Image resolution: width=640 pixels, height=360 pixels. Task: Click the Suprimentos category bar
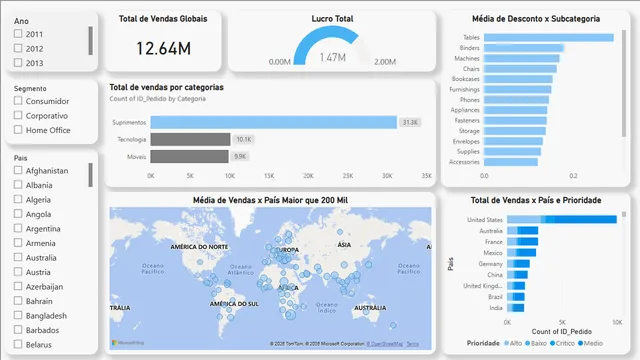click(x=273, y=122)
